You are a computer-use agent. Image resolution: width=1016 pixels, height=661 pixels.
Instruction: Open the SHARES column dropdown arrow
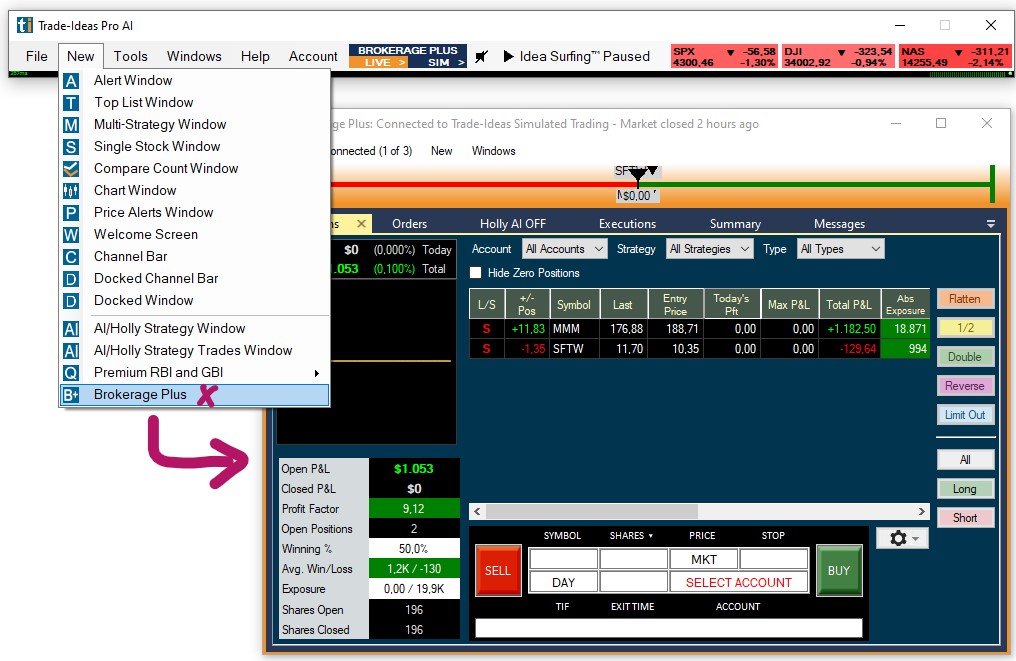pyautogui.click(x=651, y=536)
